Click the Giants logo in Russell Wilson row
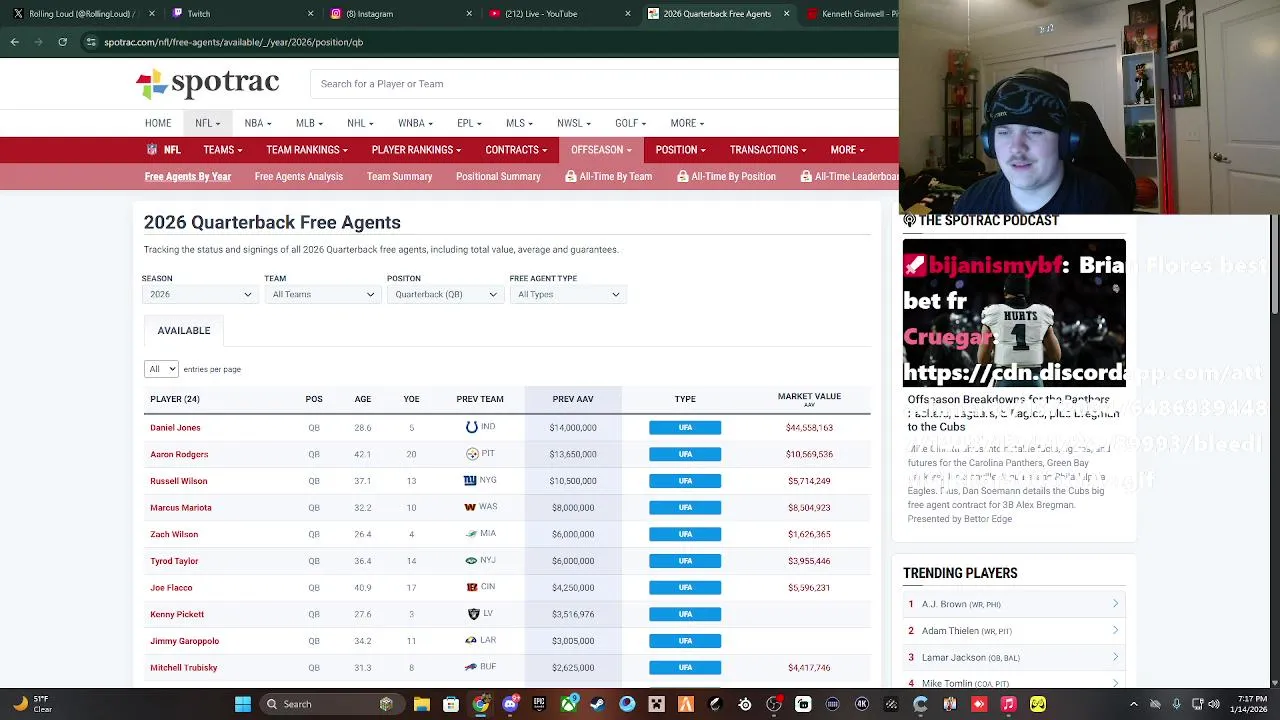The height and width of the screenshot is (720, 1280). pos(470,481)
